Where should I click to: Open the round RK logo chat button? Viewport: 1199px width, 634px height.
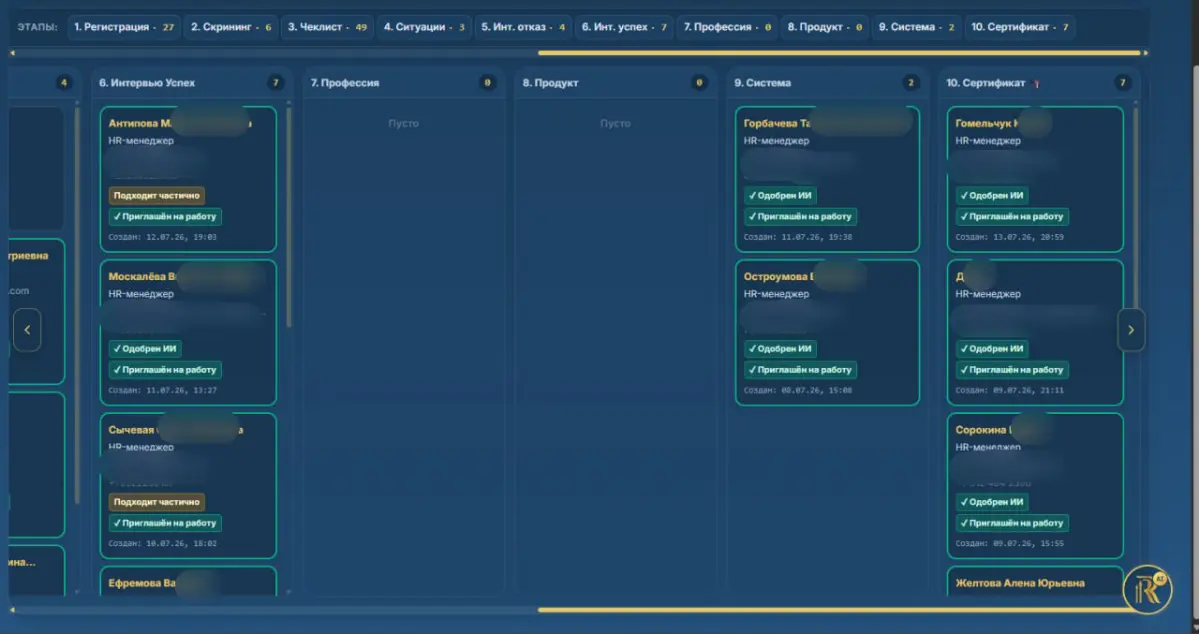tap(1147, 590)
